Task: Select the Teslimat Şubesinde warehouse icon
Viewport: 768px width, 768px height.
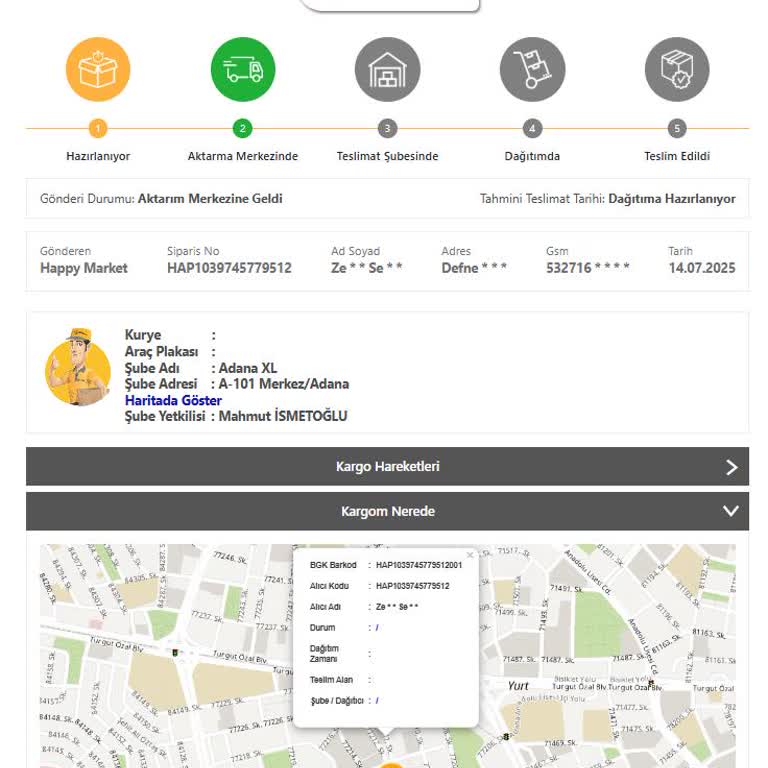Action: (387, 70)
